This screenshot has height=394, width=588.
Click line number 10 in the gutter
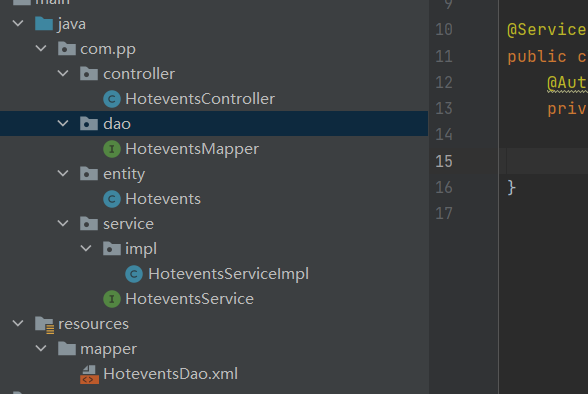coord(444,30)
